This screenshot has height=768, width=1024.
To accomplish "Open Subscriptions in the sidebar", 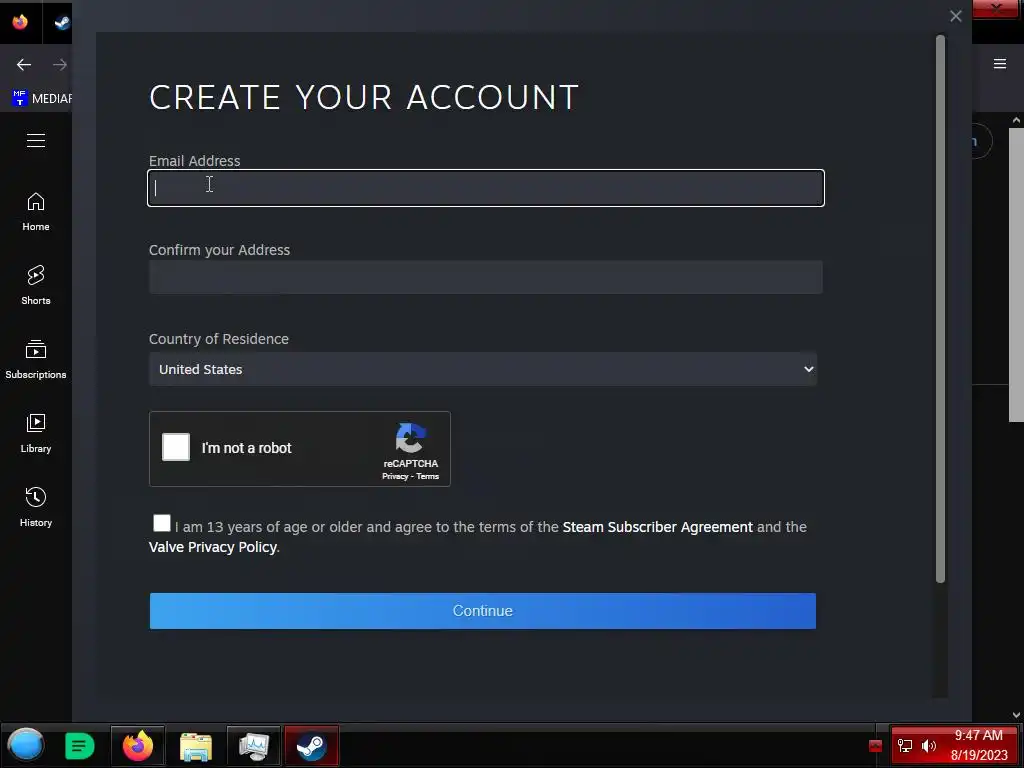I will pos(36,359).
